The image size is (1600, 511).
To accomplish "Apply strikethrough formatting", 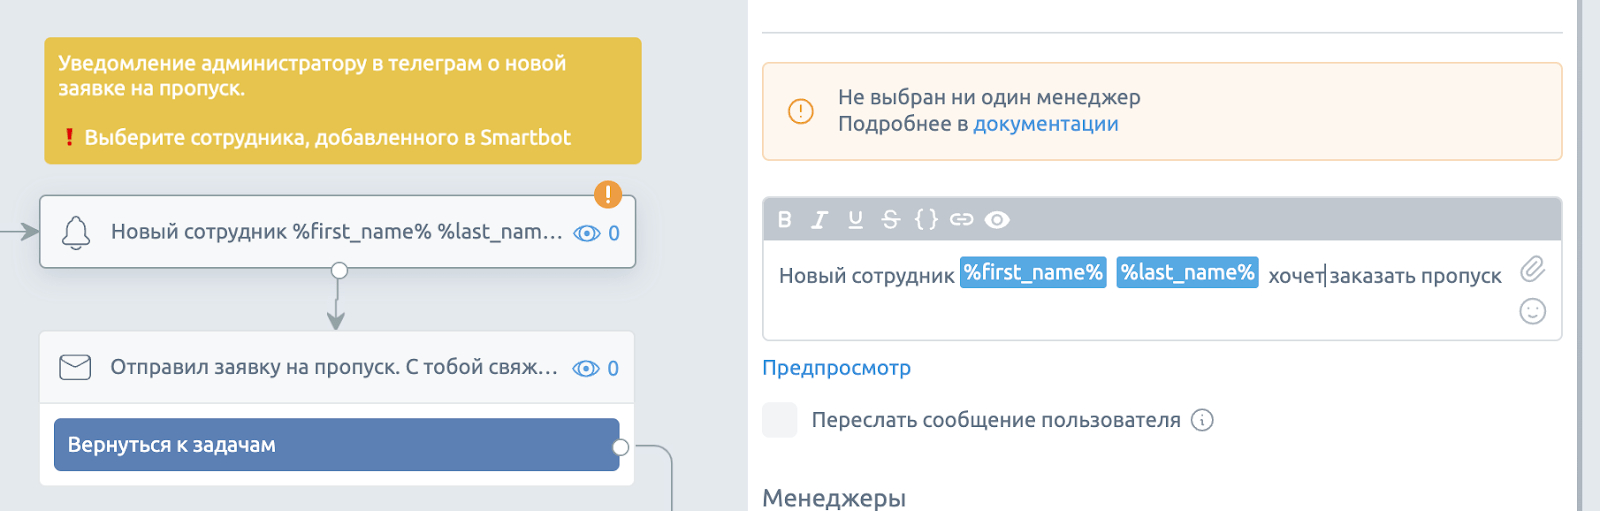I will (890, 220).
